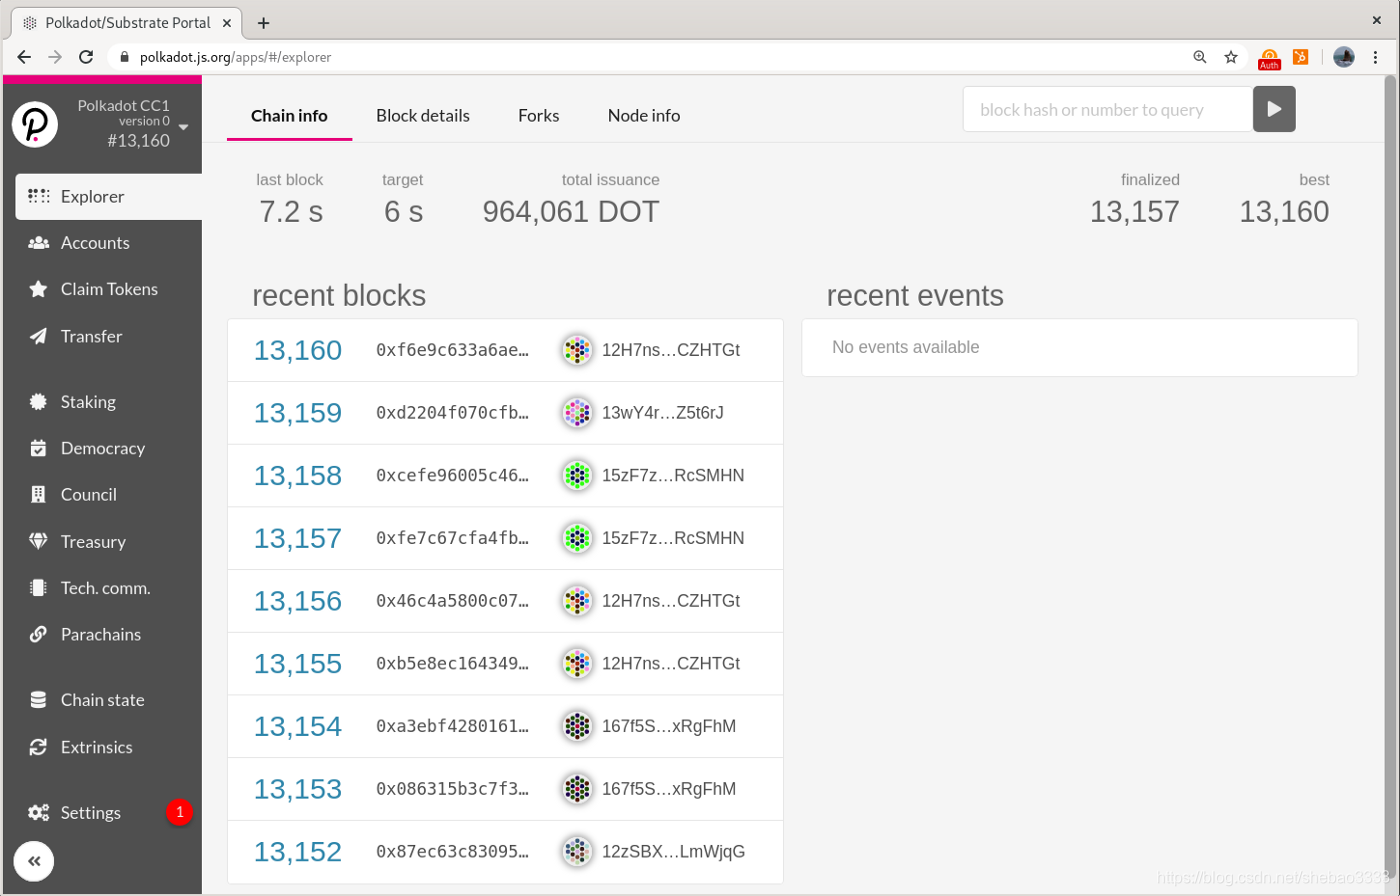Open block number 13,157 link
1400x896 pixels.
[x=298, y=538]
